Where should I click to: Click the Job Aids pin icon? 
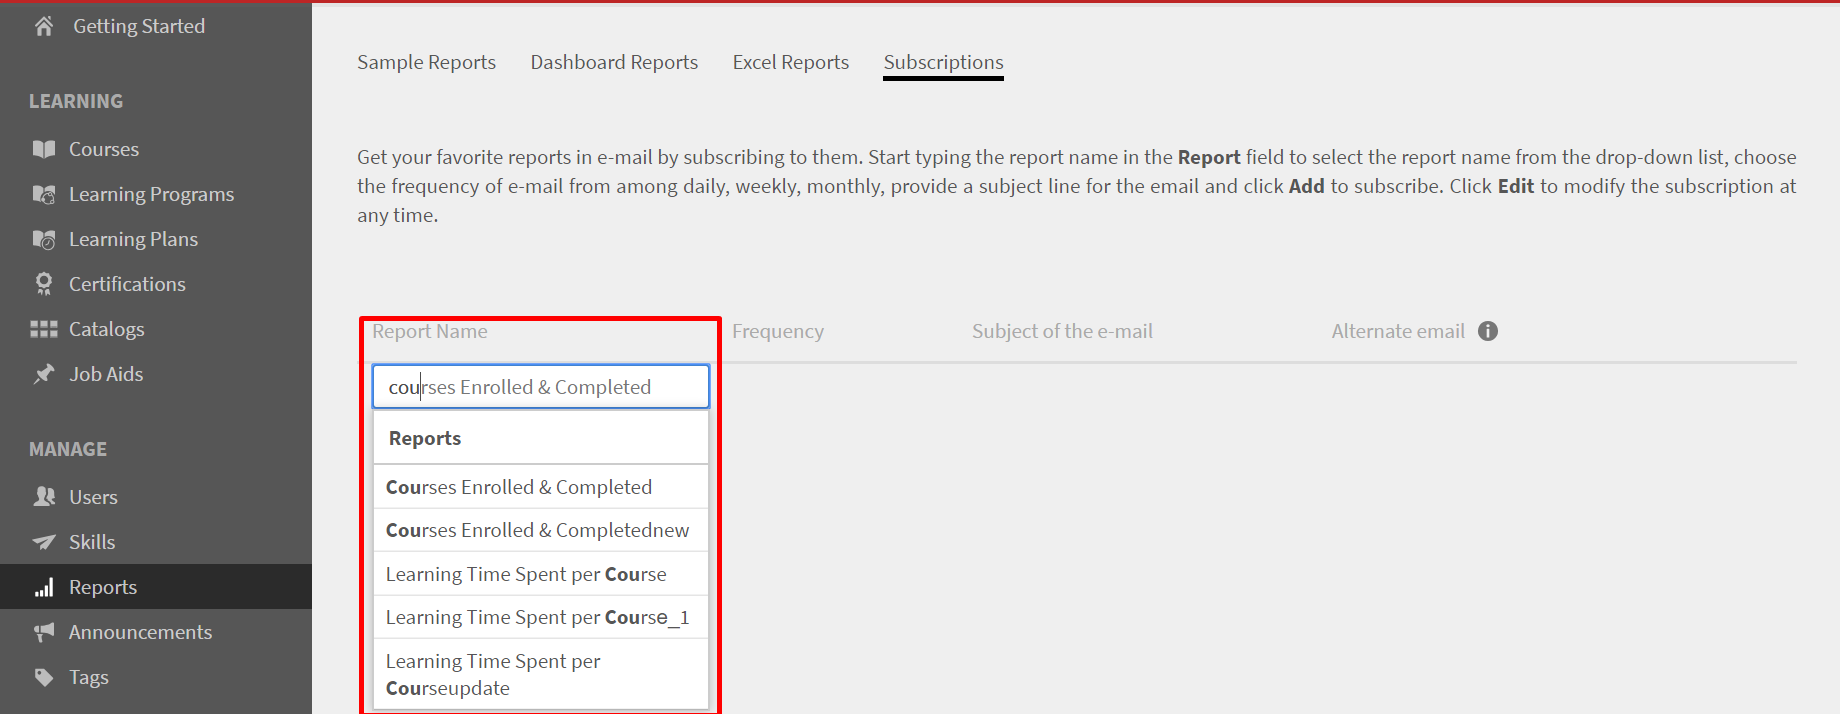coord(44,374)
